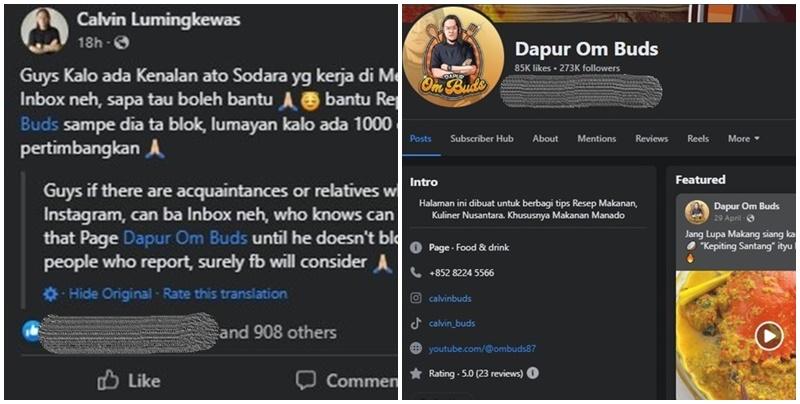Click the globe public audience icon
Screen dimensions: 800x404
pyautogui.click(x=121, y=42)
